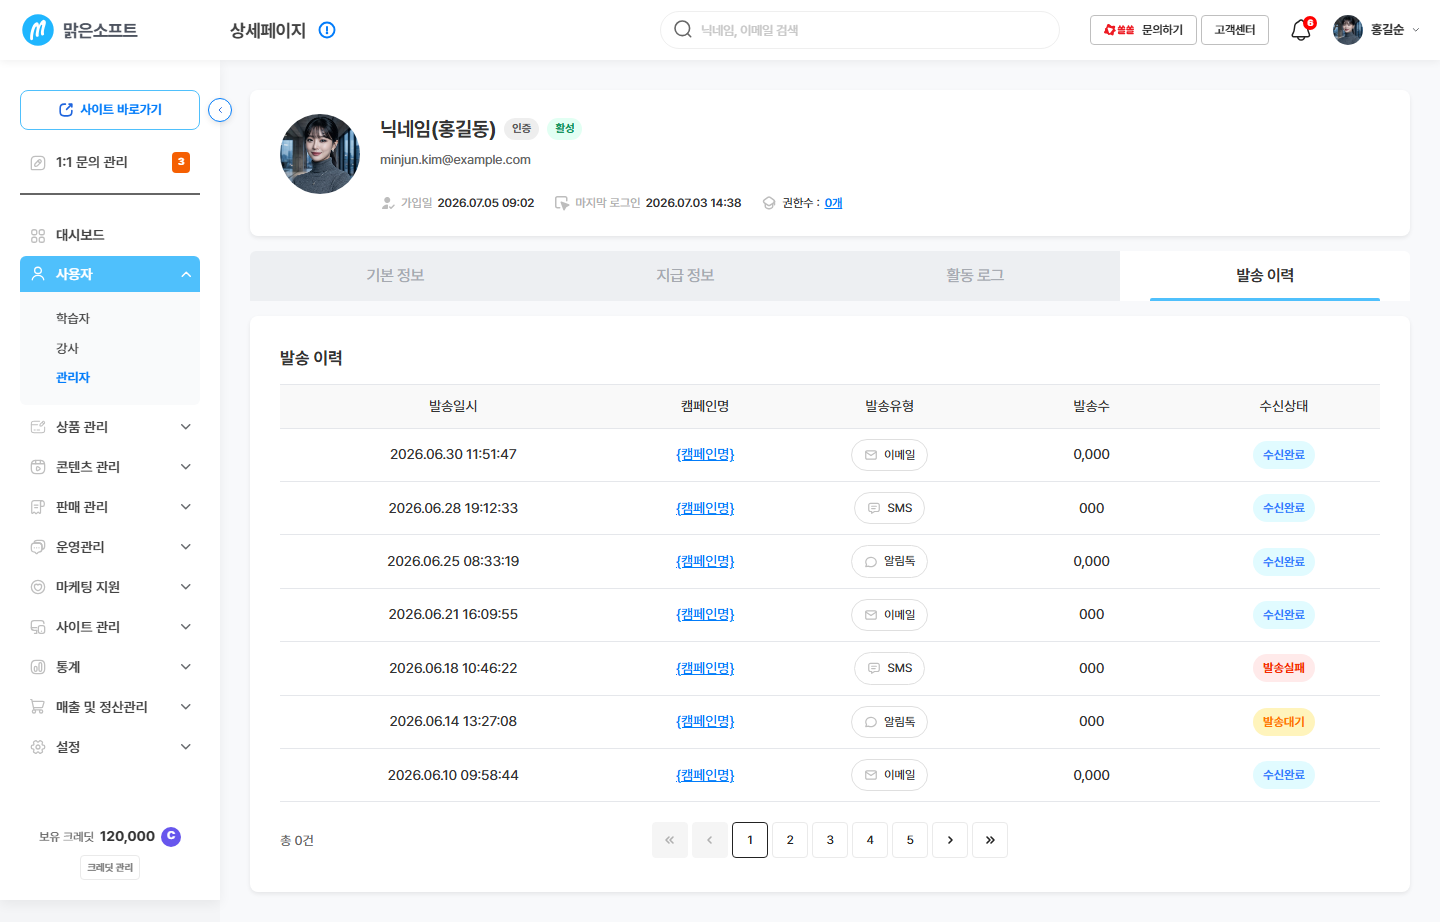Image resolution: width=1440 pixels, height=922 pixels.
Task: Click the 발송실패 status badge
Action: 1283,668
